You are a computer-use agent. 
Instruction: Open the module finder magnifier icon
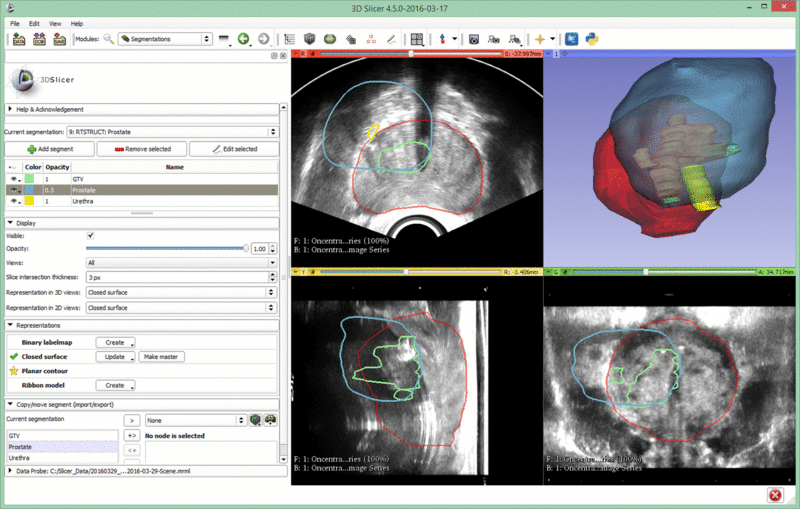[109, 39]
